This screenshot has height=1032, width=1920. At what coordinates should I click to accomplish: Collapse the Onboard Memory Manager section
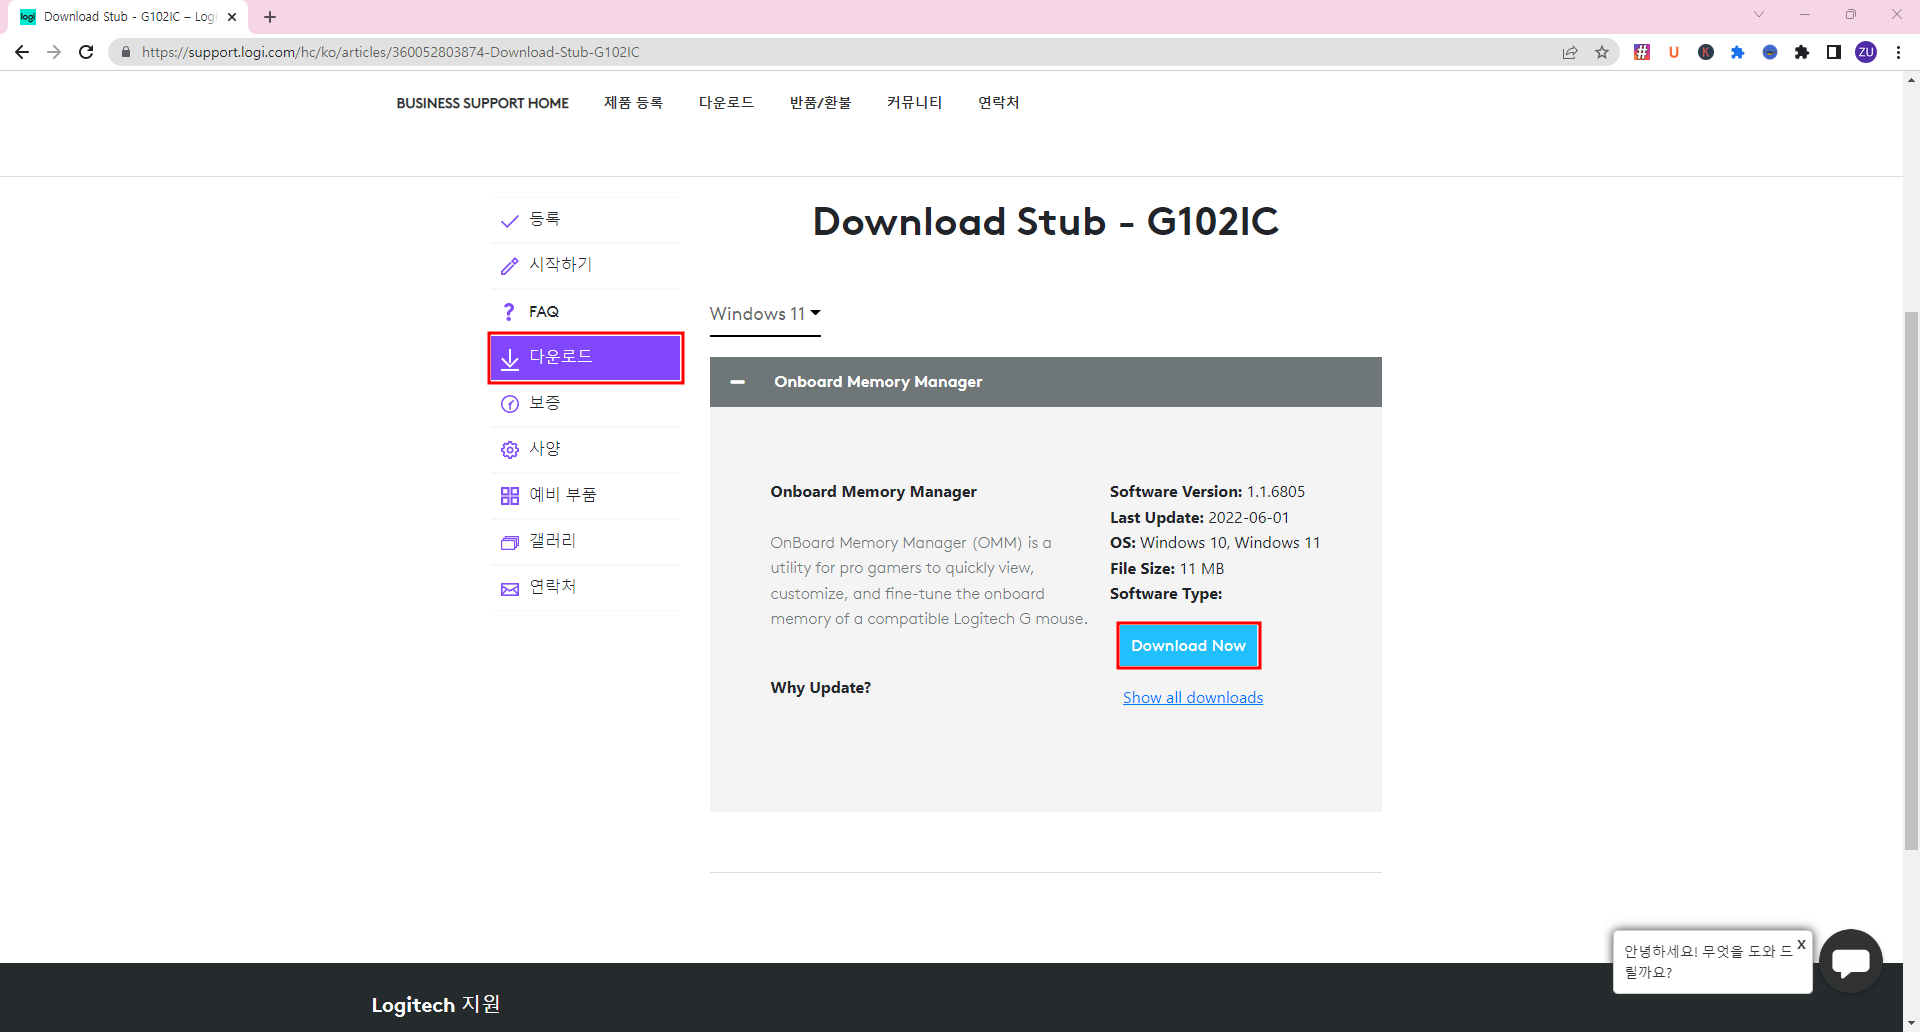tap(738, 382)
